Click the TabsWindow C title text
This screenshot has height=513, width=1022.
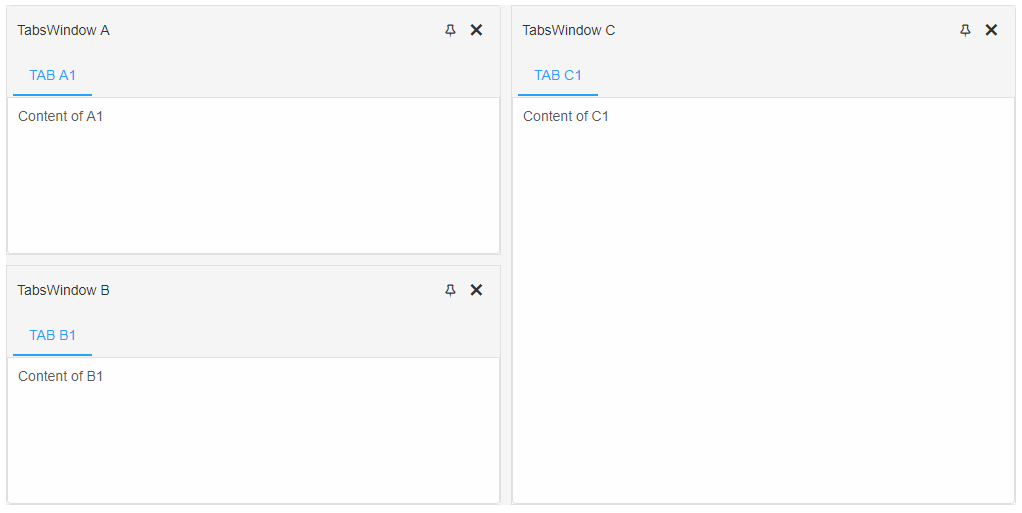(x=568, y=31)
